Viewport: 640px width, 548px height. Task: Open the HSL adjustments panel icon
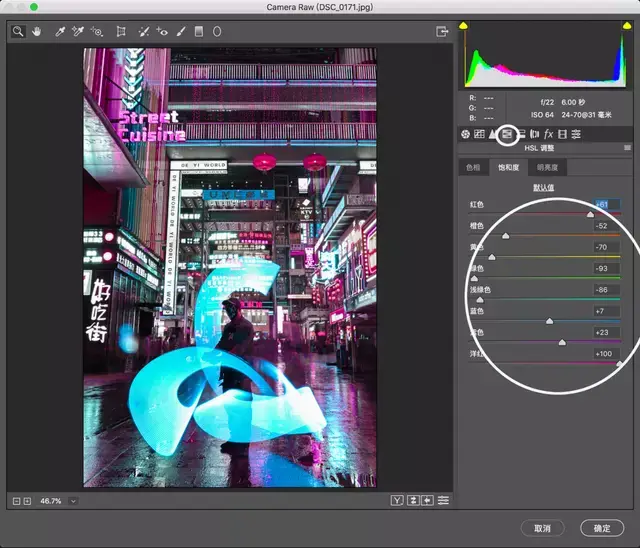(507, 134)
